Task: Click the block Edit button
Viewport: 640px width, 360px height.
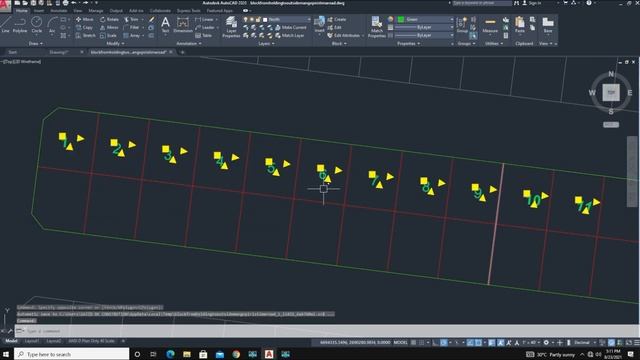Action: [x=334, y=27]
